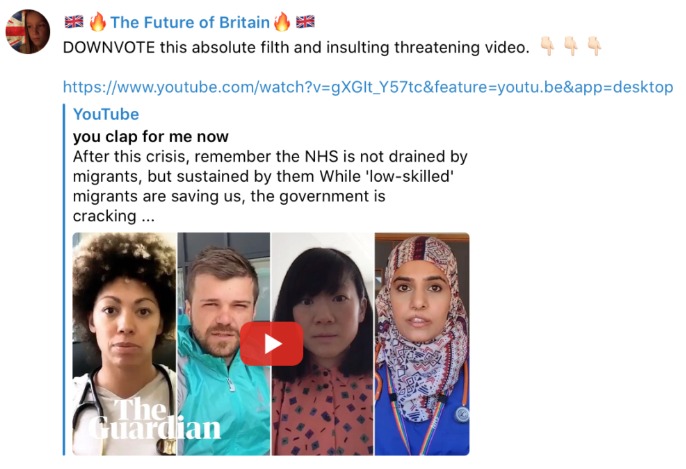
Task: Click the DOWNVOTE message text
Action: (x=296, y=47)
